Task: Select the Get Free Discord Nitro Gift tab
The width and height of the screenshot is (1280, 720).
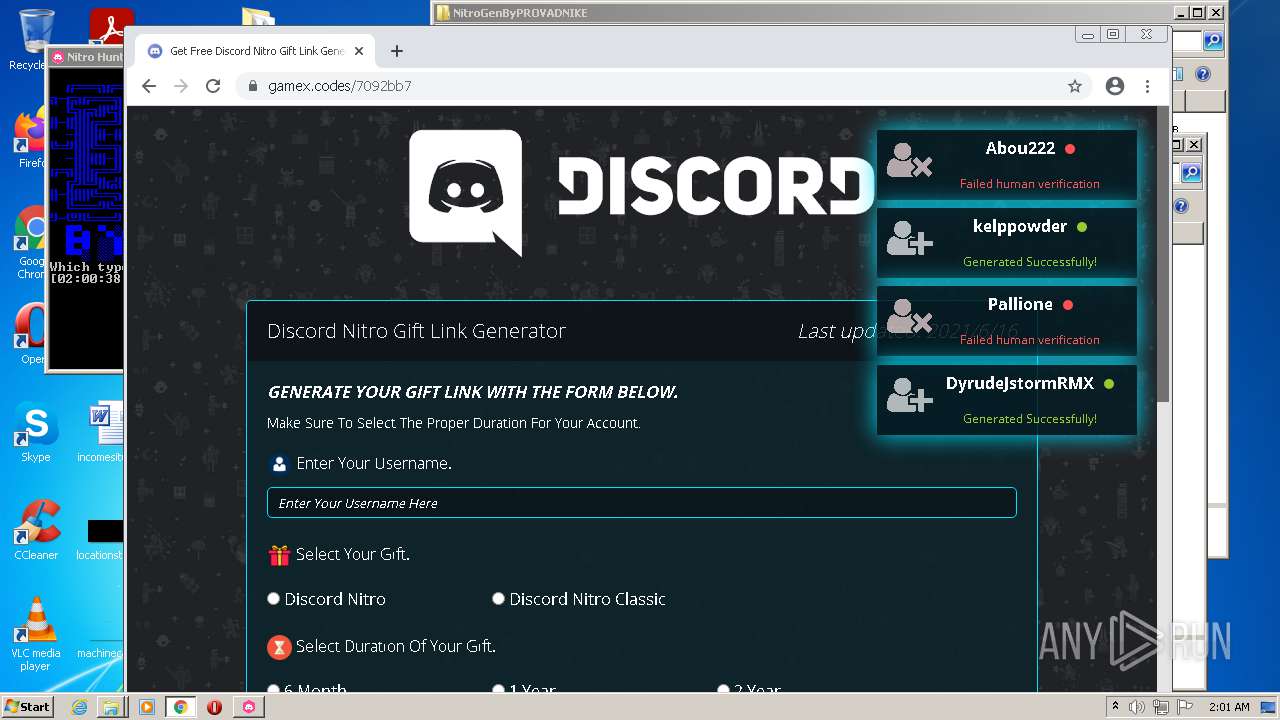Action: [256, 51]
